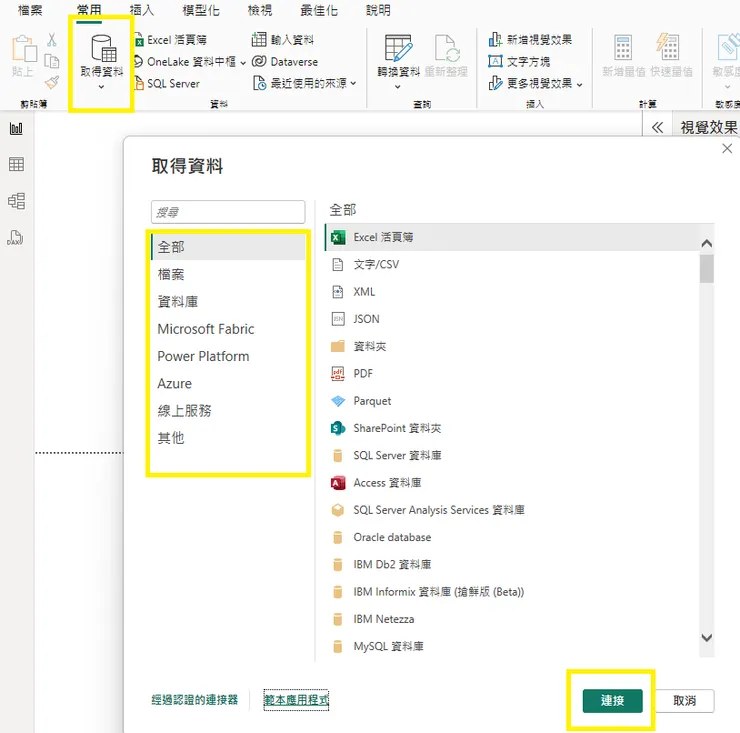Open the 模型化 ribbon tab
Screen dimensions: 740x733
click(x=201, y=10)
